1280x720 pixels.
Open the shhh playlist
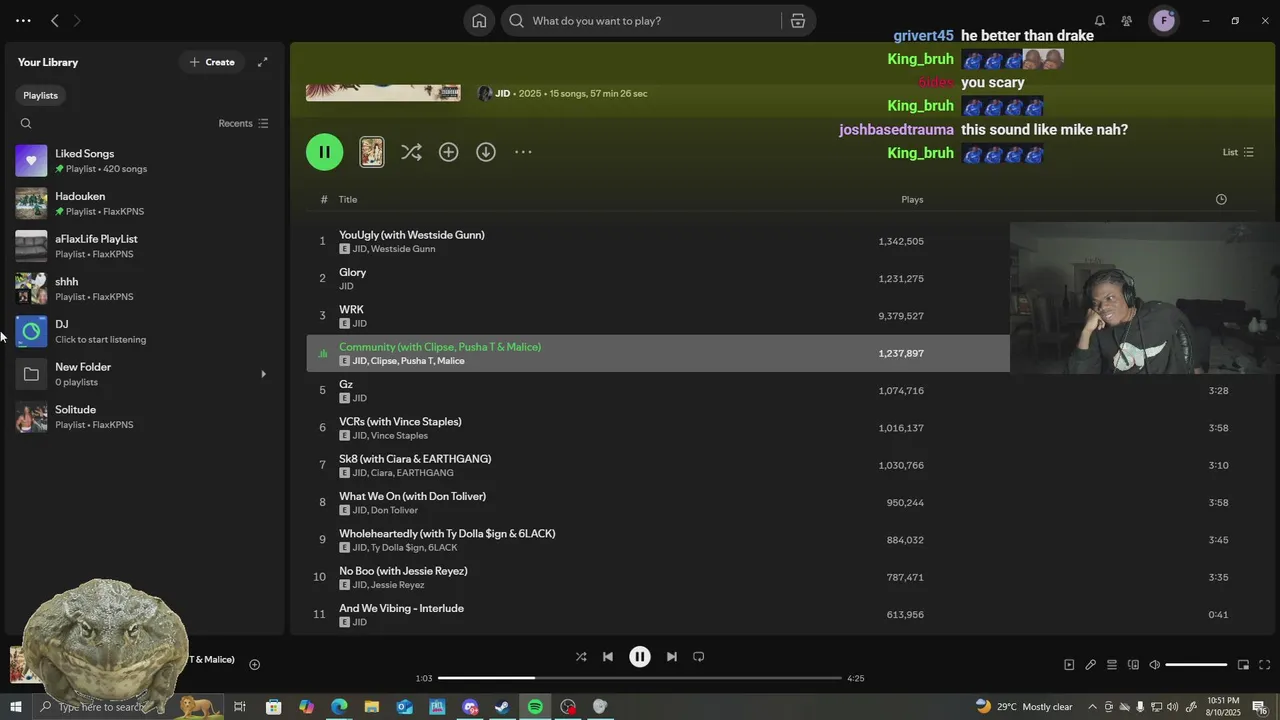point(143,289)
